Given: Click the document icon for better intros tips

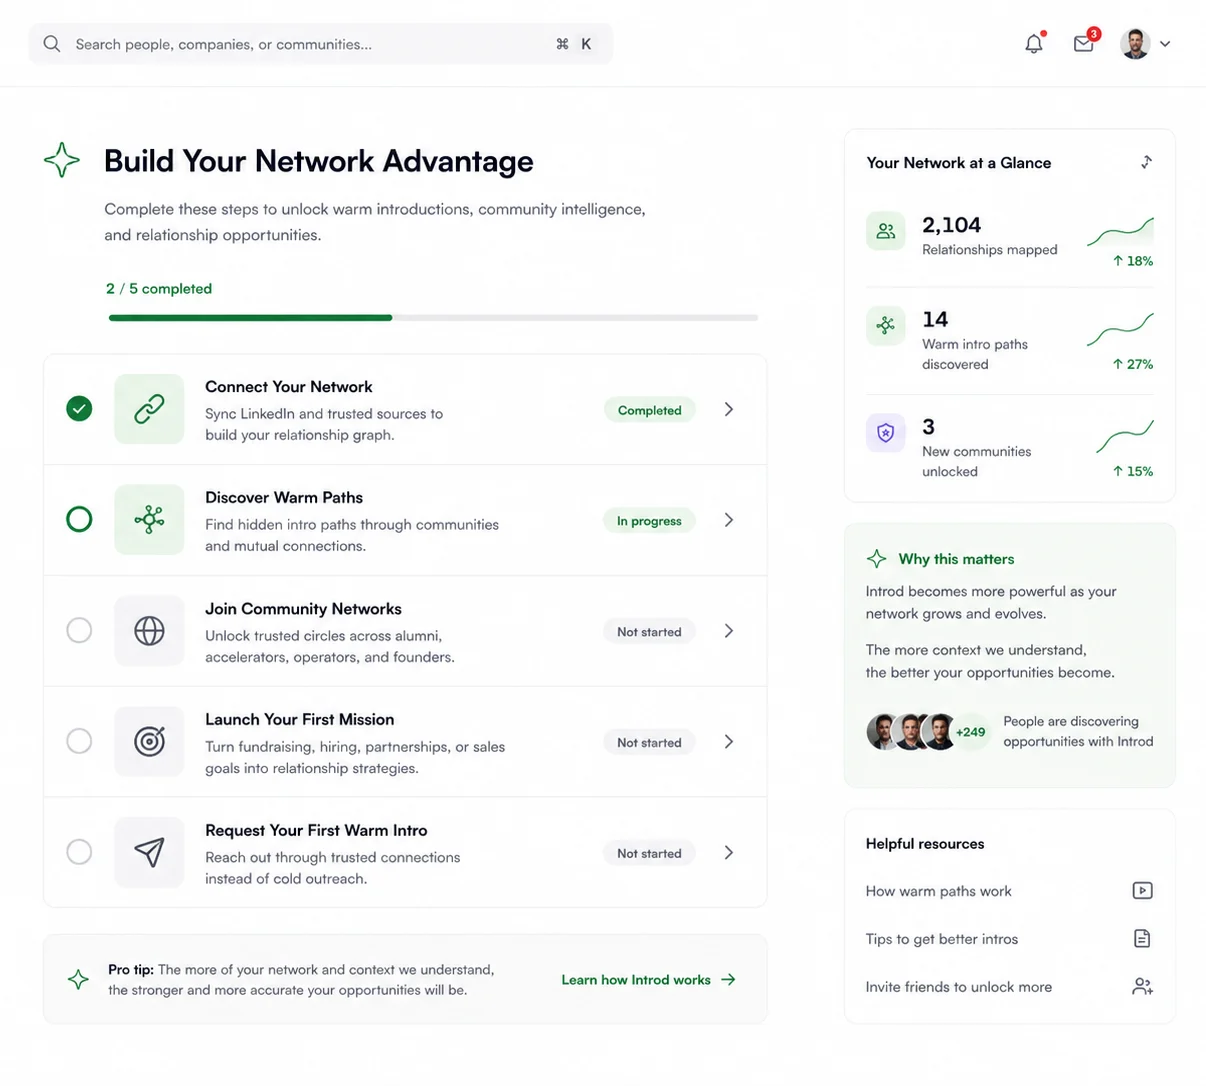Looking at the screenshot, I should pos(1142,939).
